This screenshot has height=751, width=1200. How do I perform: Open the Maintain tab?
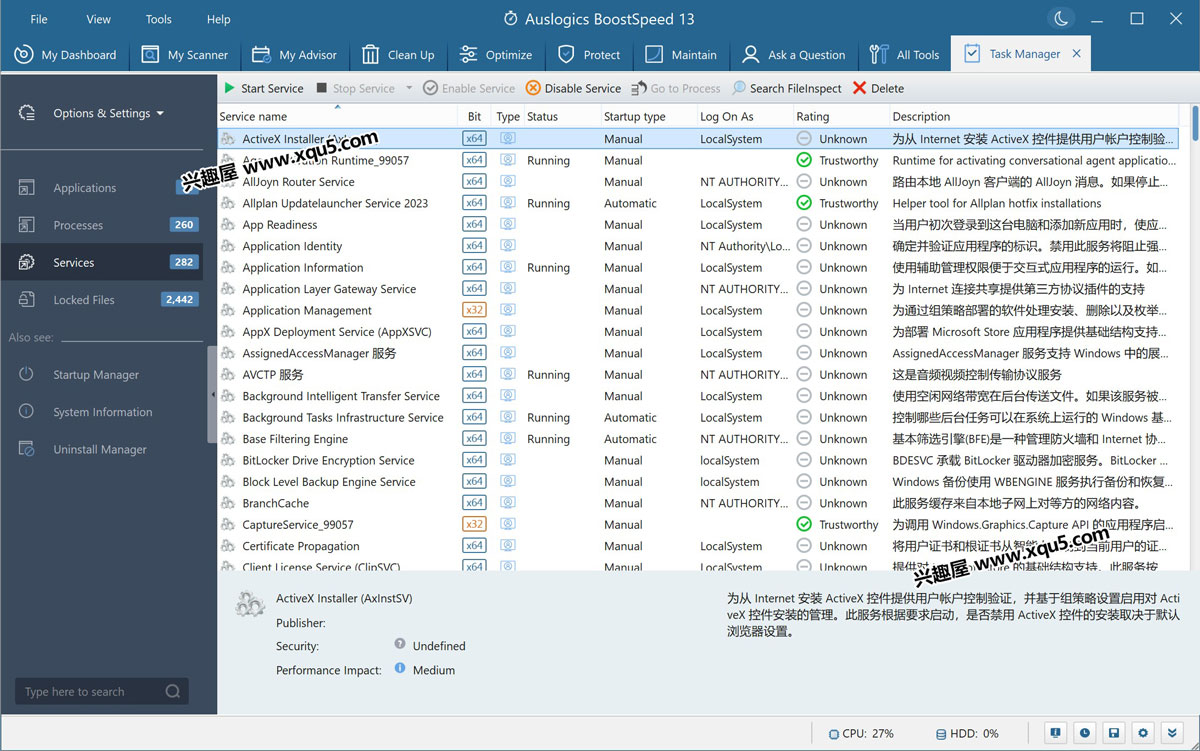click(x=681, y=54)
